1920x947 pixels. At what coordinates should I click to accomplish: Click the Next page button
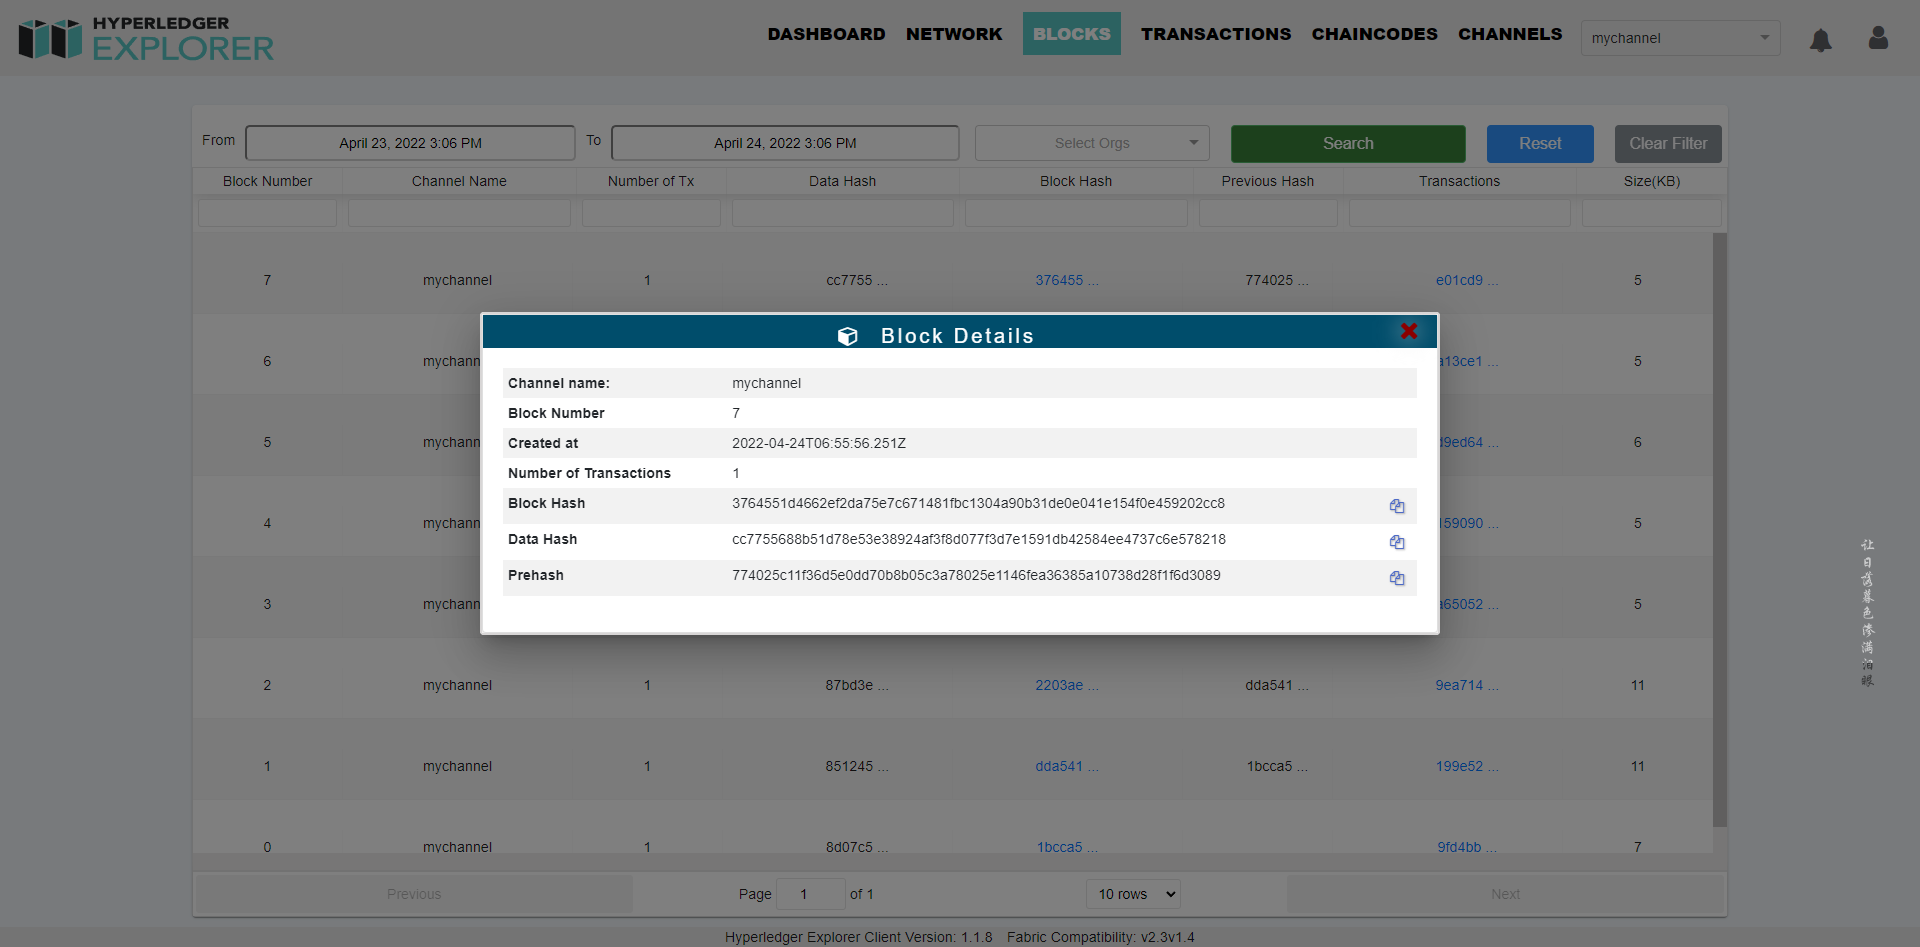coord(1505,894)
